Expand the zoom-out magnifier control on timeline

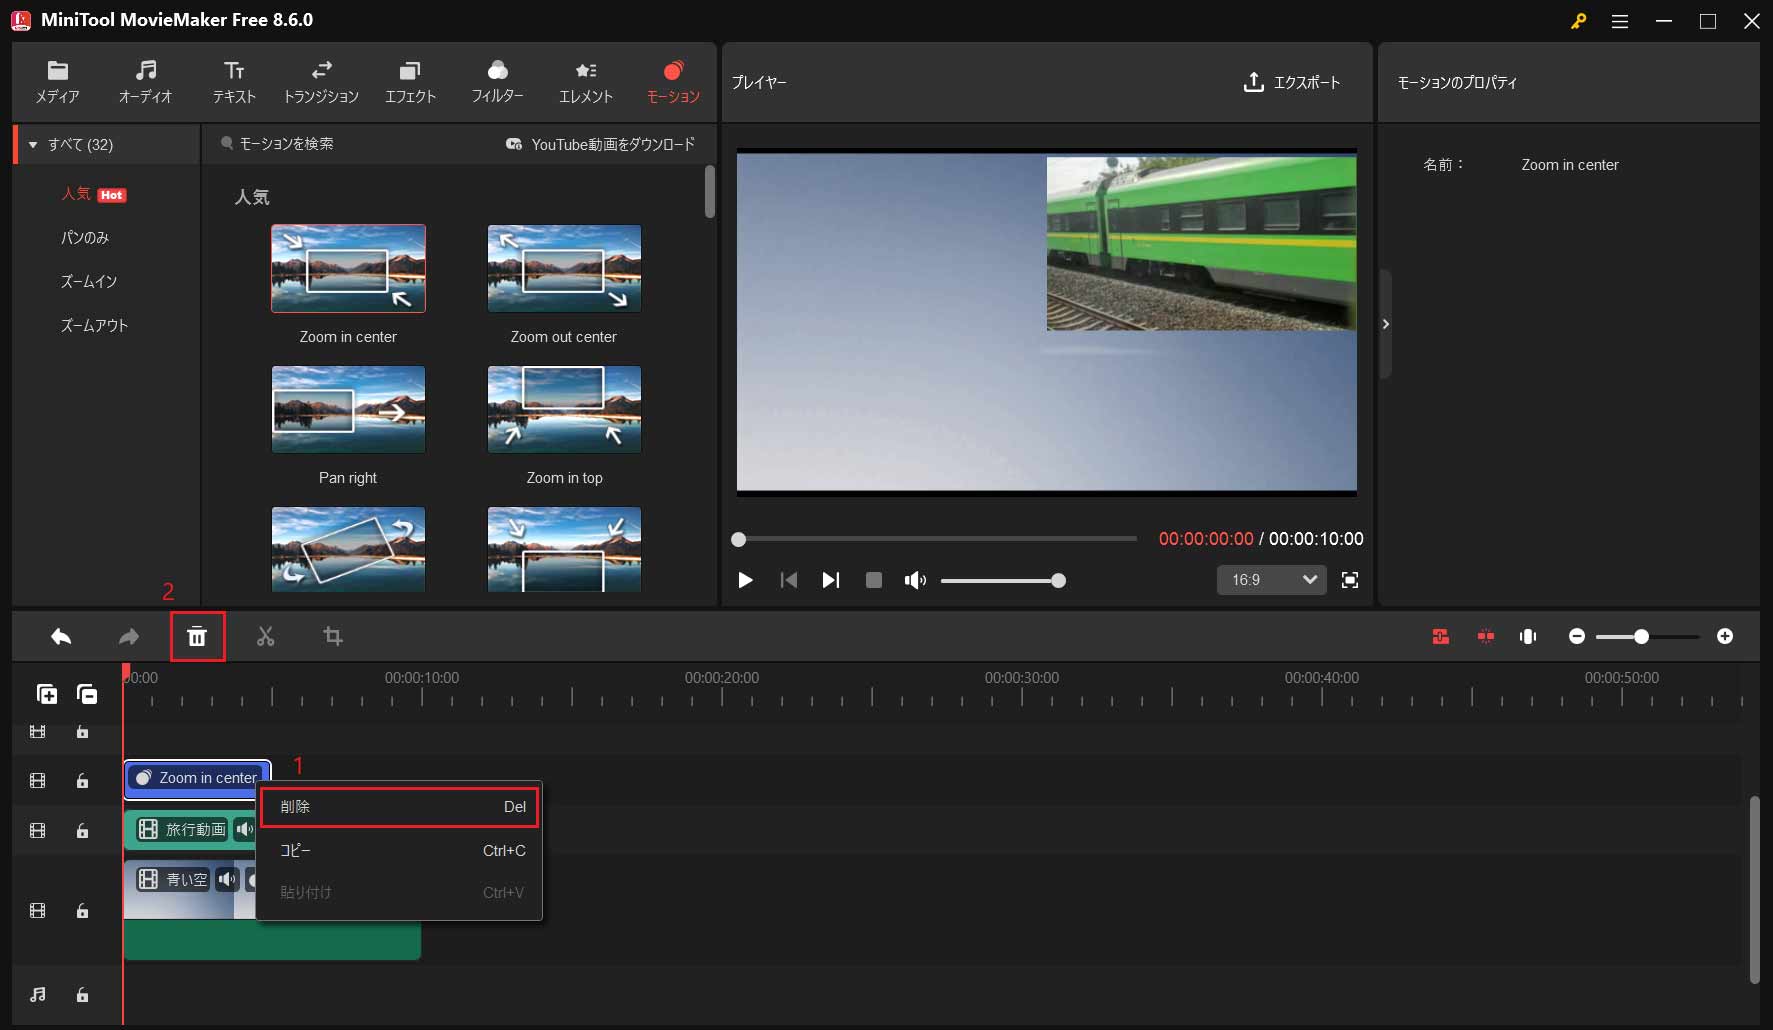[1578, 635]
